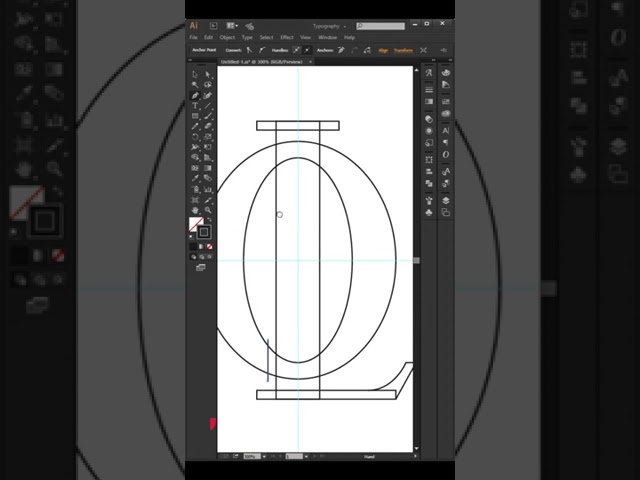Pick the Line Segment tool
Screen dimensions: 640x480
click(208, 106)
